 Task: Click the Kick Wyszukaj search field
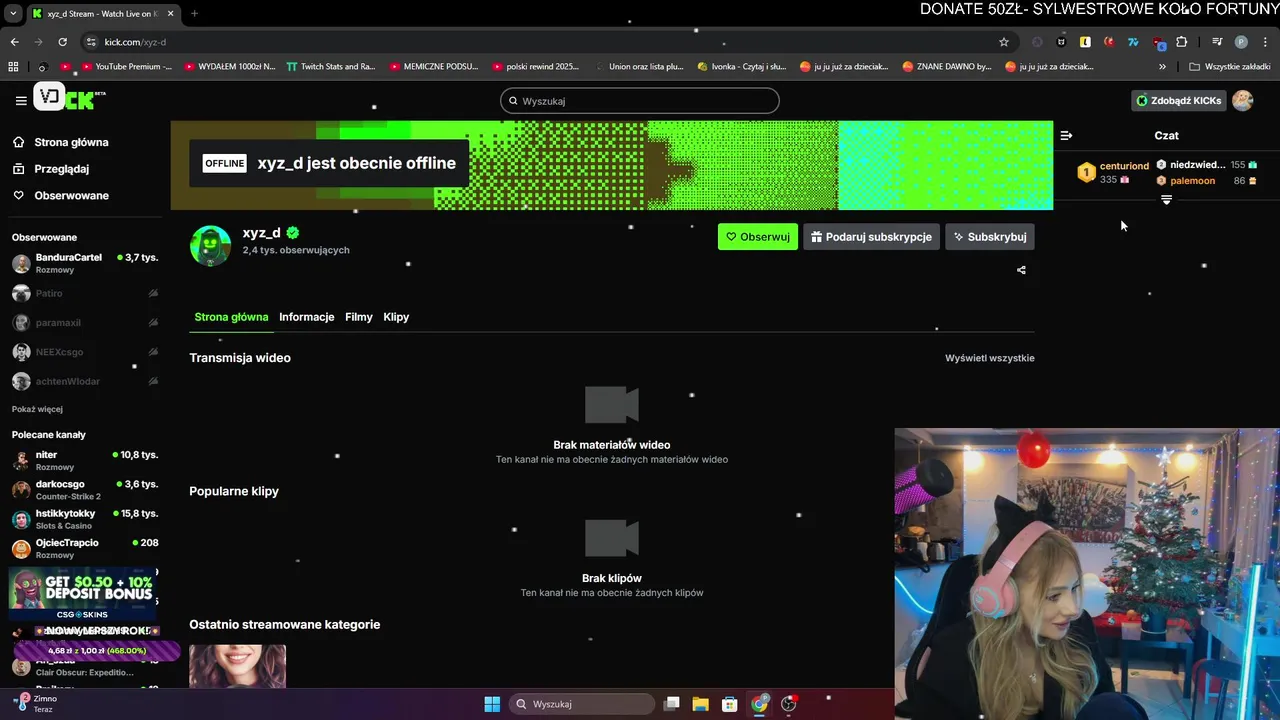click(639, 101)
